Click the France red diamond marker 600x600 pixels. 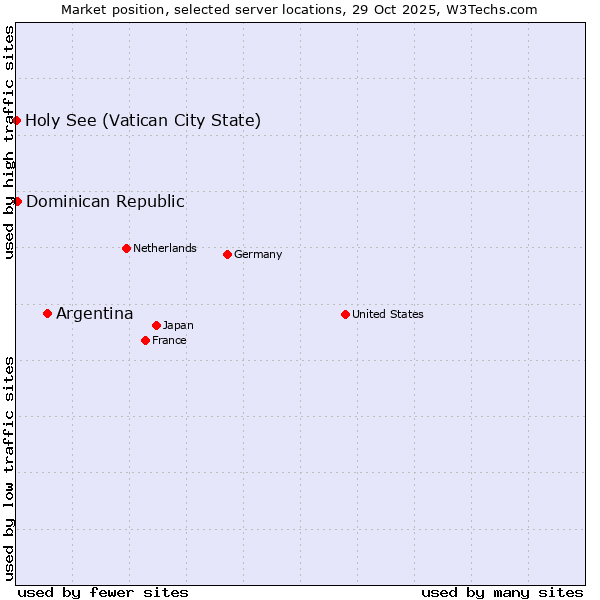tap(145, 340)
